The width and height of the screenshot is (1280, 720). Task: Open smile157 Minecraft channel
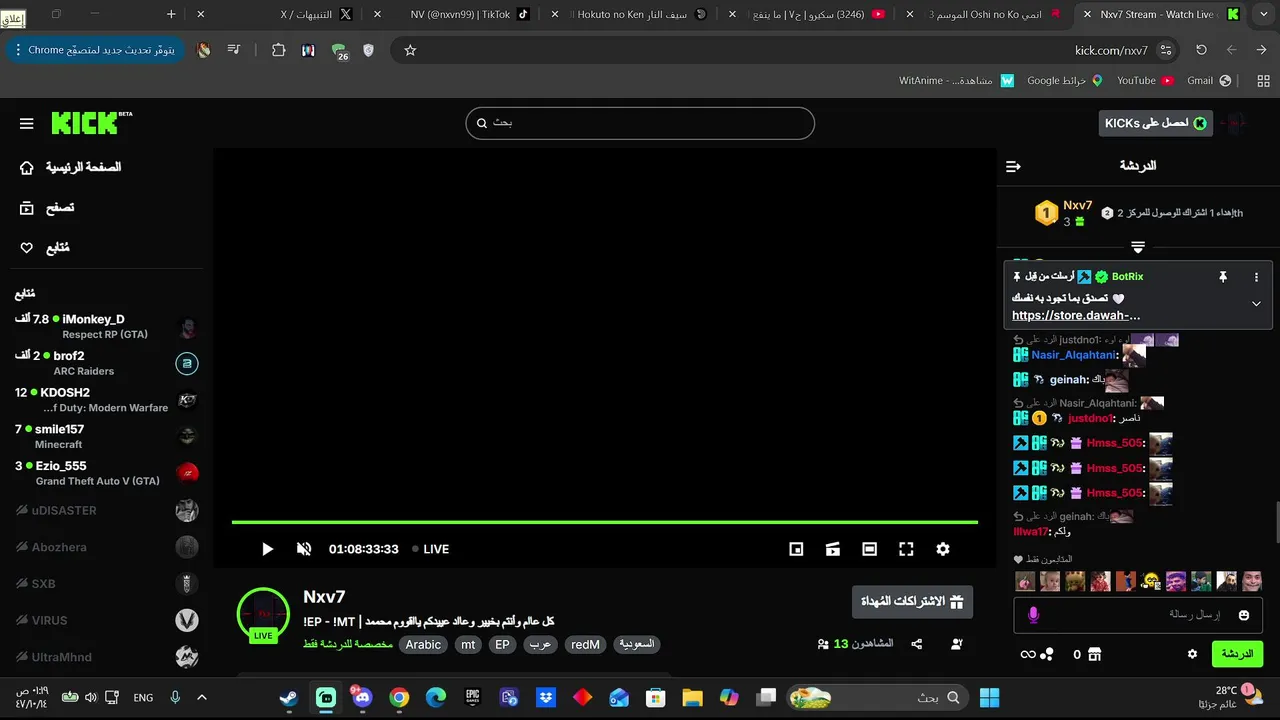click(x=107, y=436)
